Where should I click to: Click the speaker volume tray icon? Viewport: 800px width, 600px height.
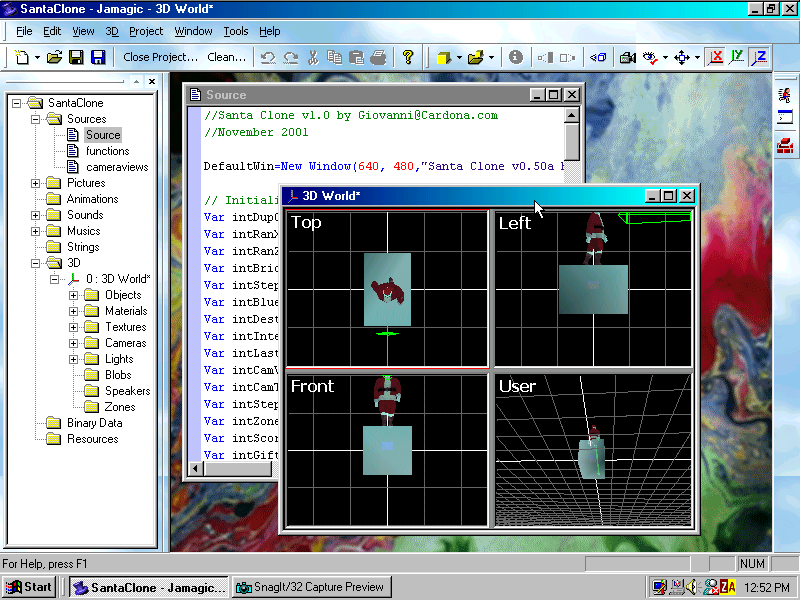click(x=692, y=587)
